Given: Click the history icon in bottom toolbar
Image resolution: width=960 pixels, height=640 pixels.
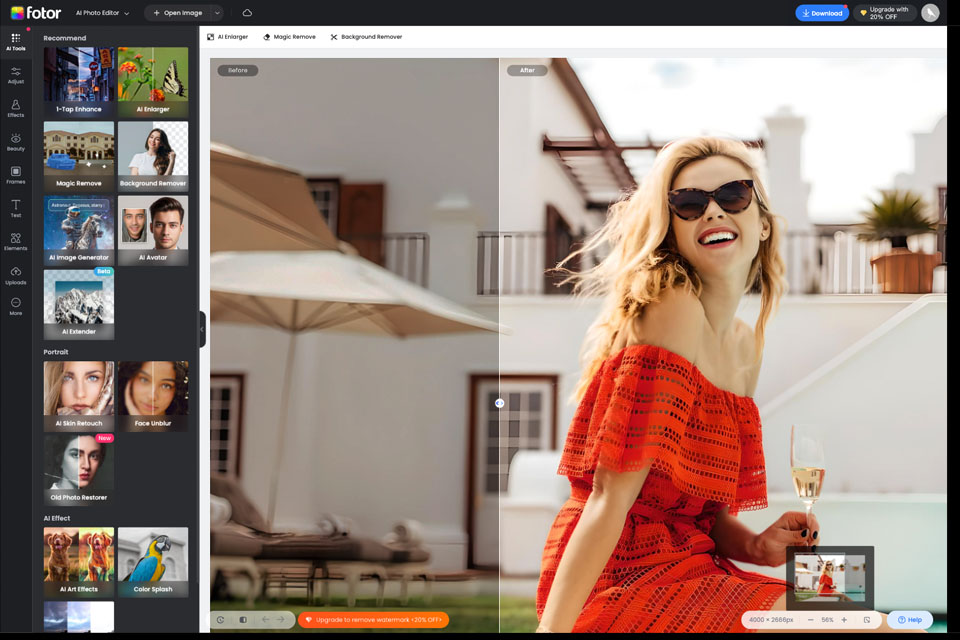Looking at the screenshot, I should pos(220,620).
